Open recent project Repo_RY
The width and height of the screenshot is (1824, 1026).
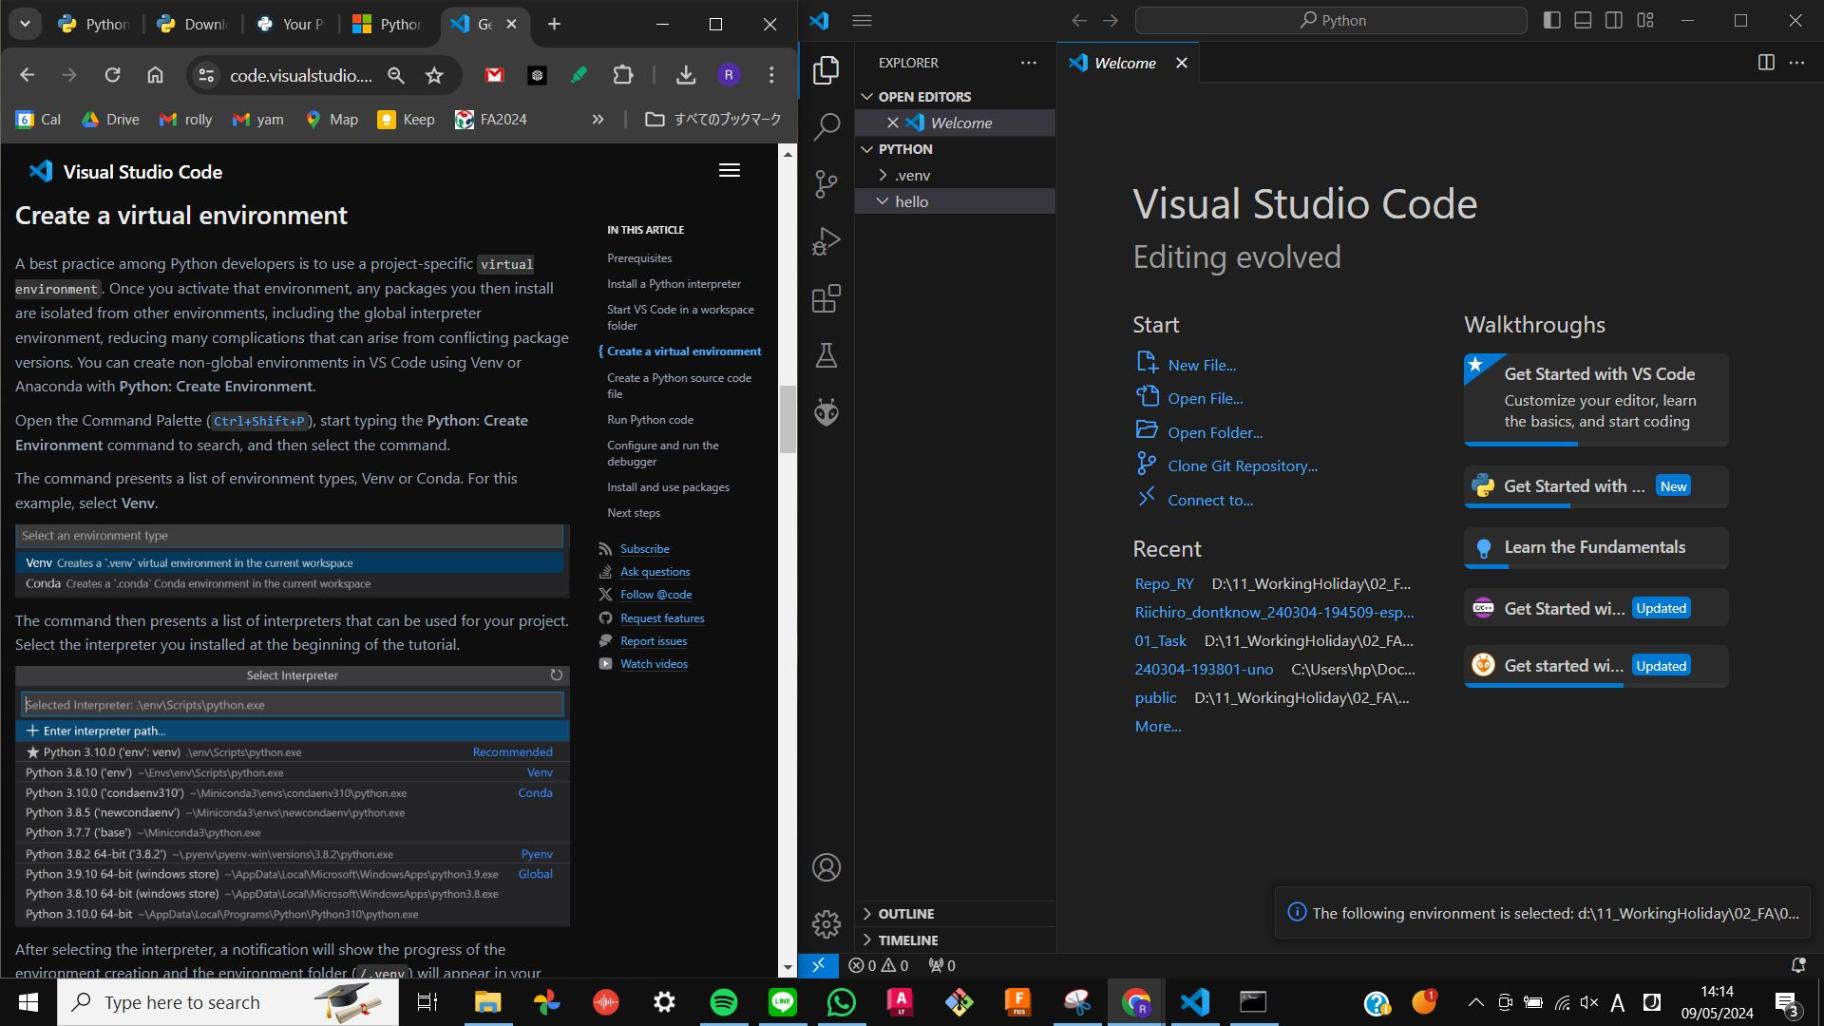1164,584
